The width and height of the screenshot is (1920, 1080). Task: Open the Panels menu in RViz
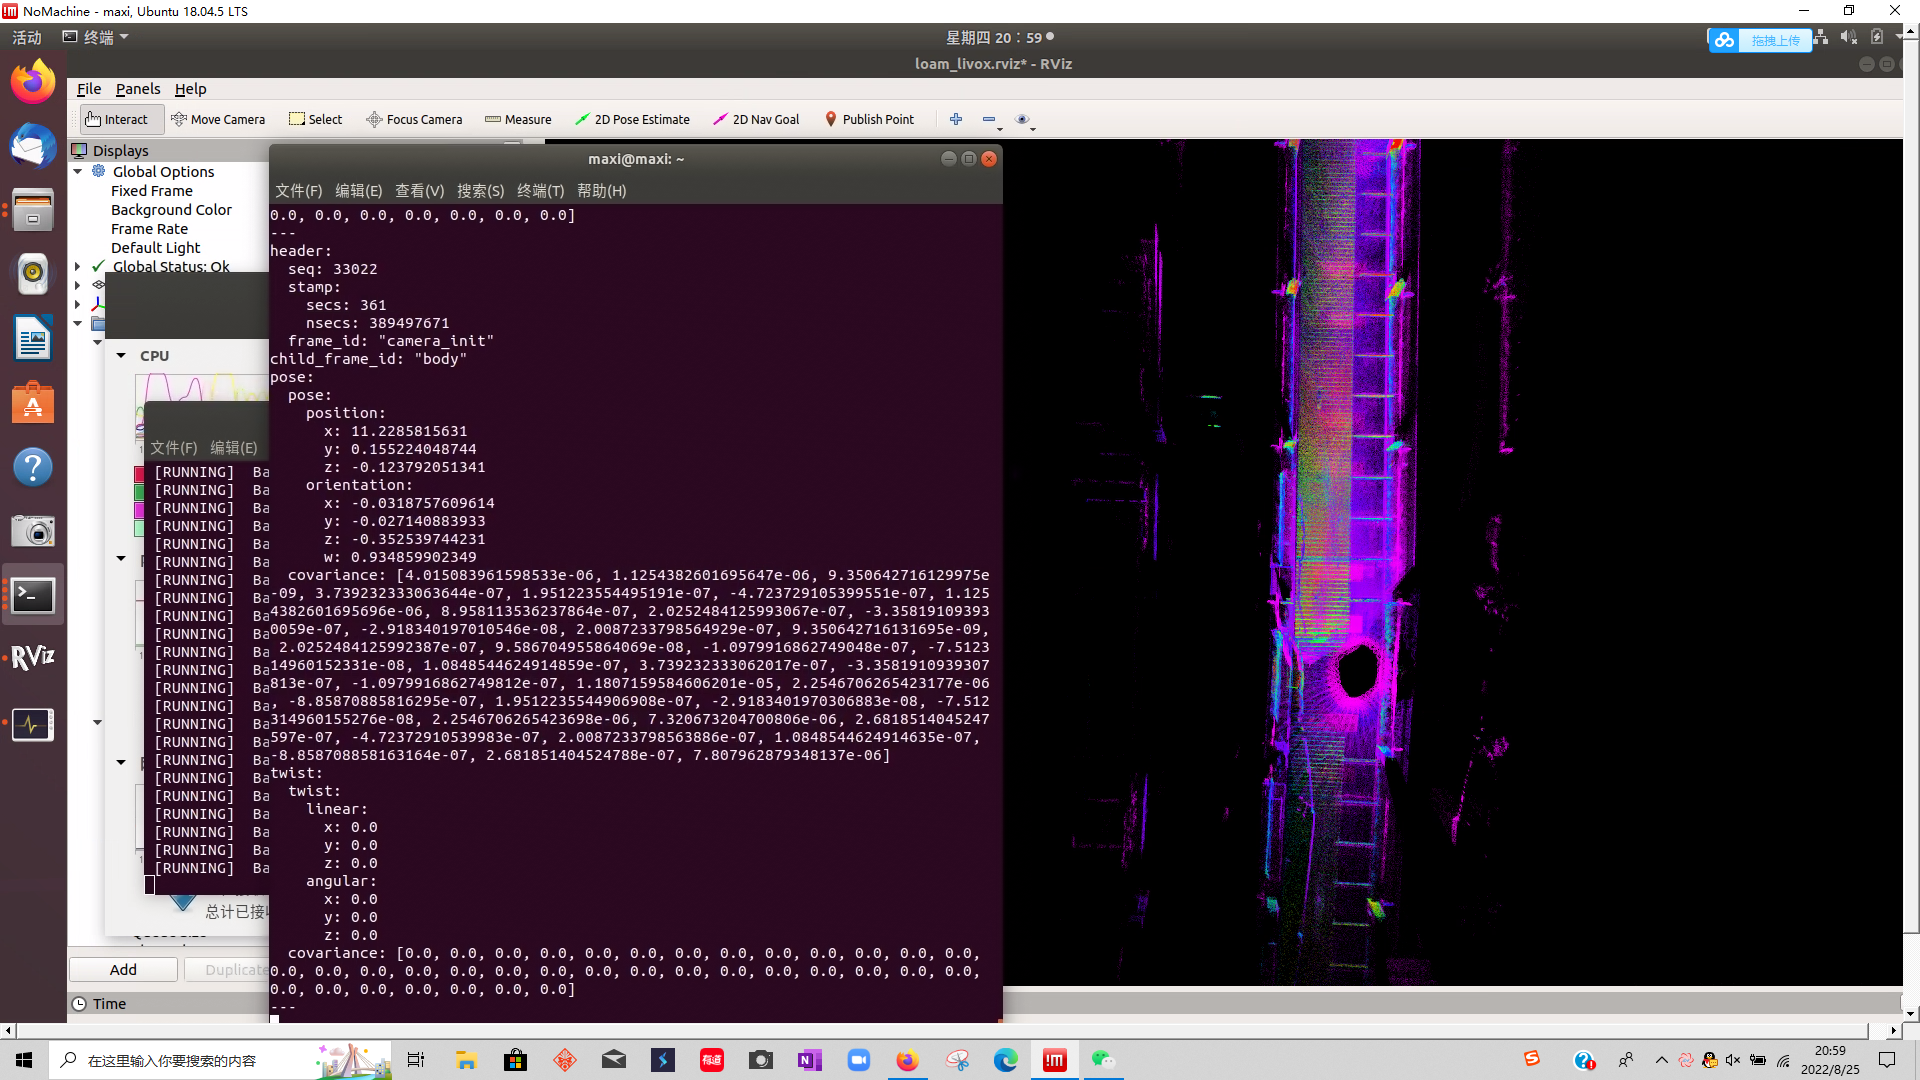(x=137, y=88)
